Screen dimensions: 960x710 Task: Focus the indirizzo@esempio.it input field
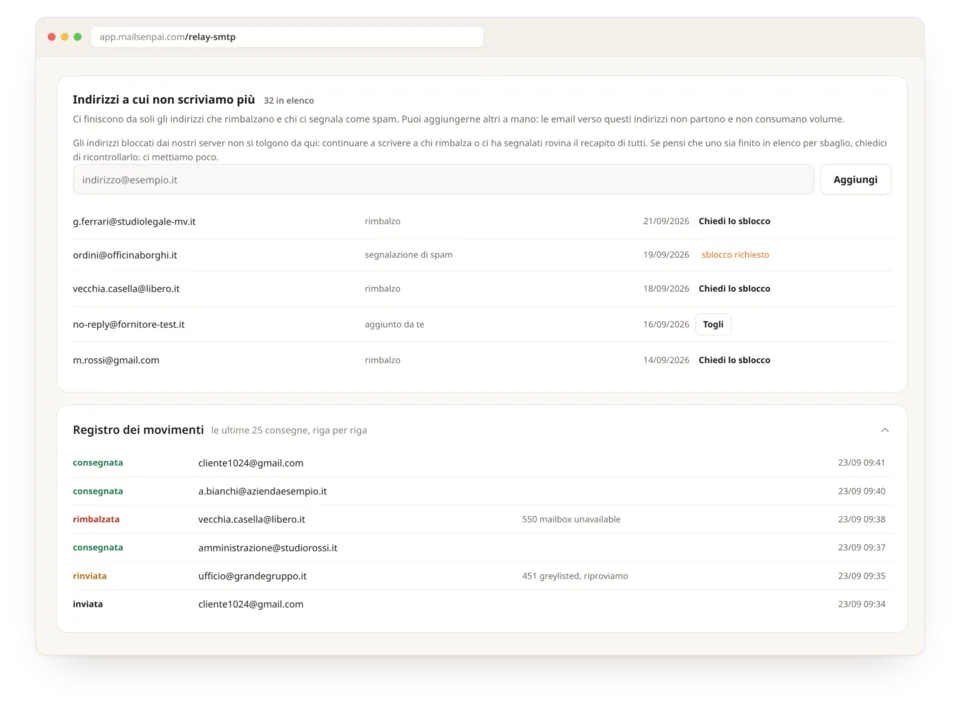click(x=443, y=179)
